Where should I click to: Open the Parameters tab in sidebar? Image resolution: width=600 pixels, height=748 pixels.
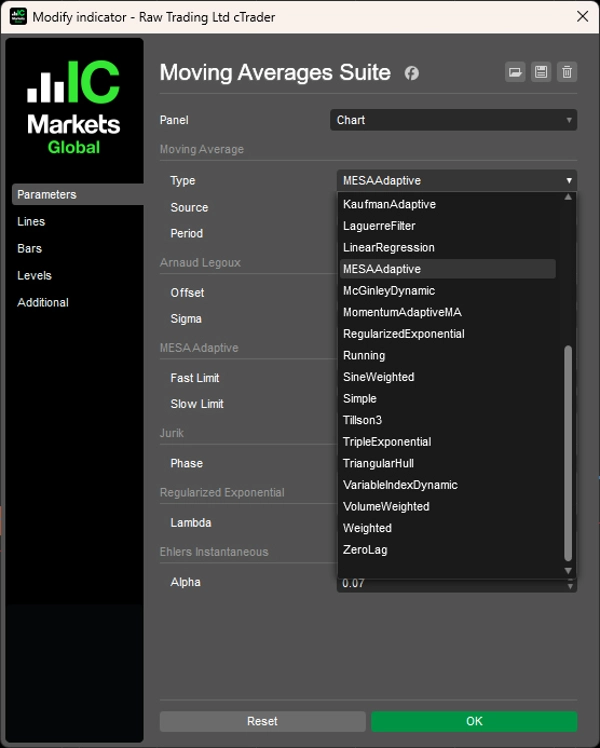(x=78, y=194)
